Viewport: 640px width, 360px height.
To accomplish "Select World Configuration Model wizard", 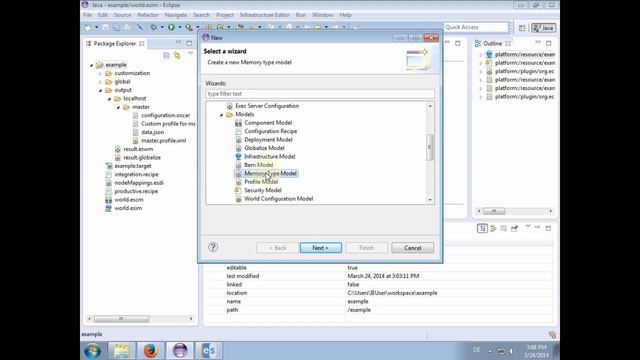I will [279, 199].
